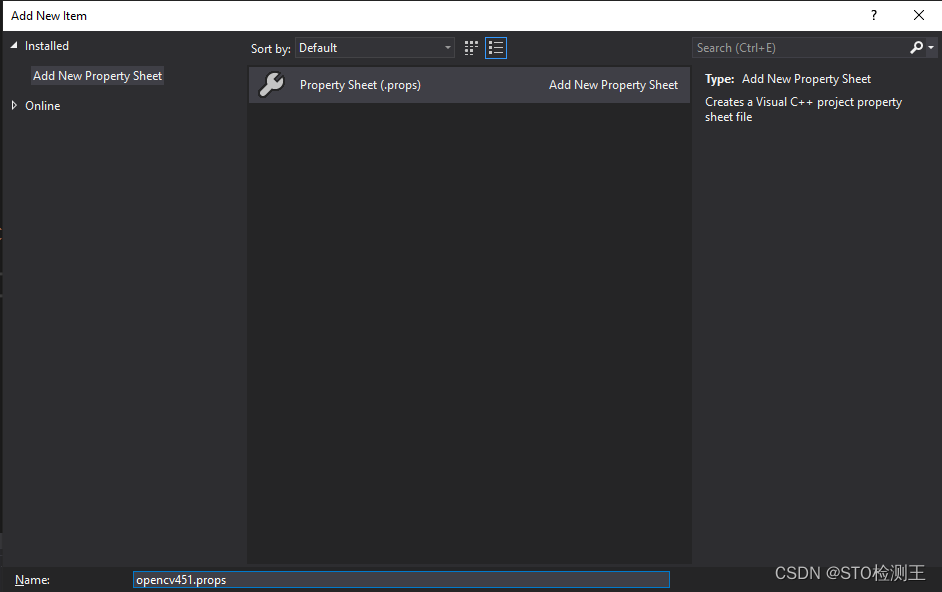Image resolution: width=942 pixels, height=592 pixels.
Task: Click the Name input field
Action: click(x=400, y=579)
